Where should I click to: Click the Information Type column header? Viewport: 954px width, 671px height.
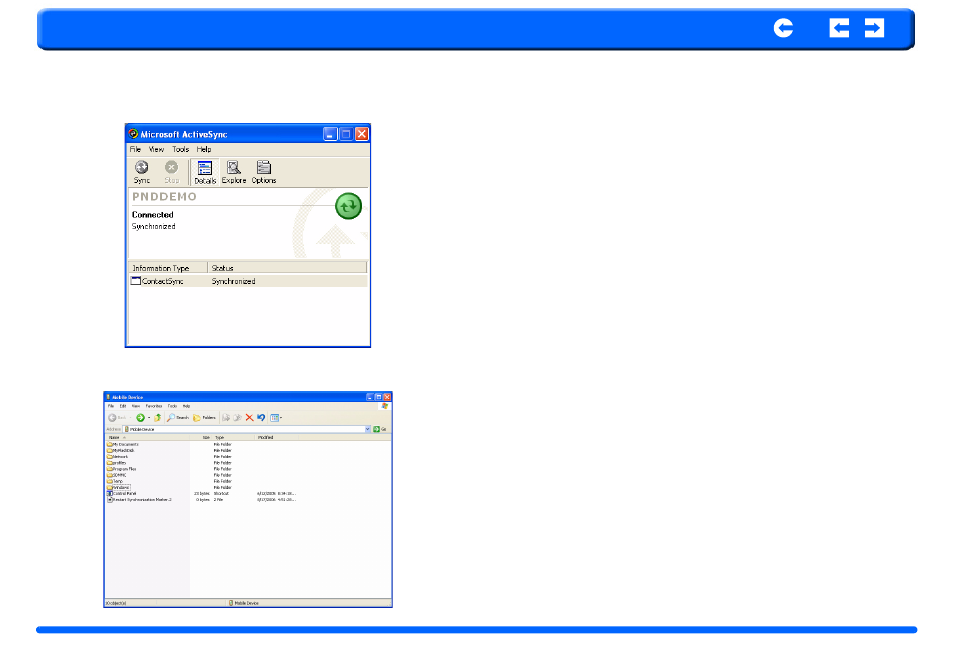click(x=168, y=268)
